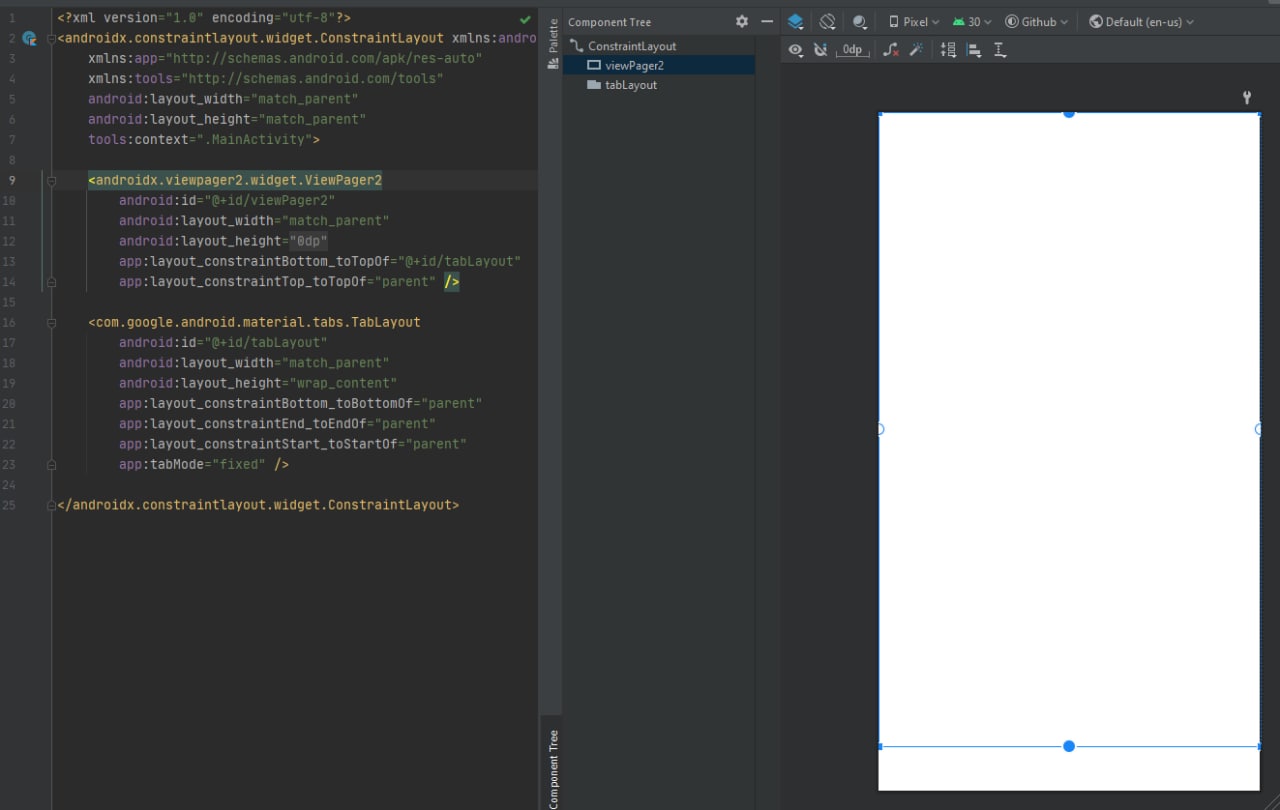Click top constraint handle of viewPager2
Screen dimensions: 1280x810
[x=1069, y=113]
